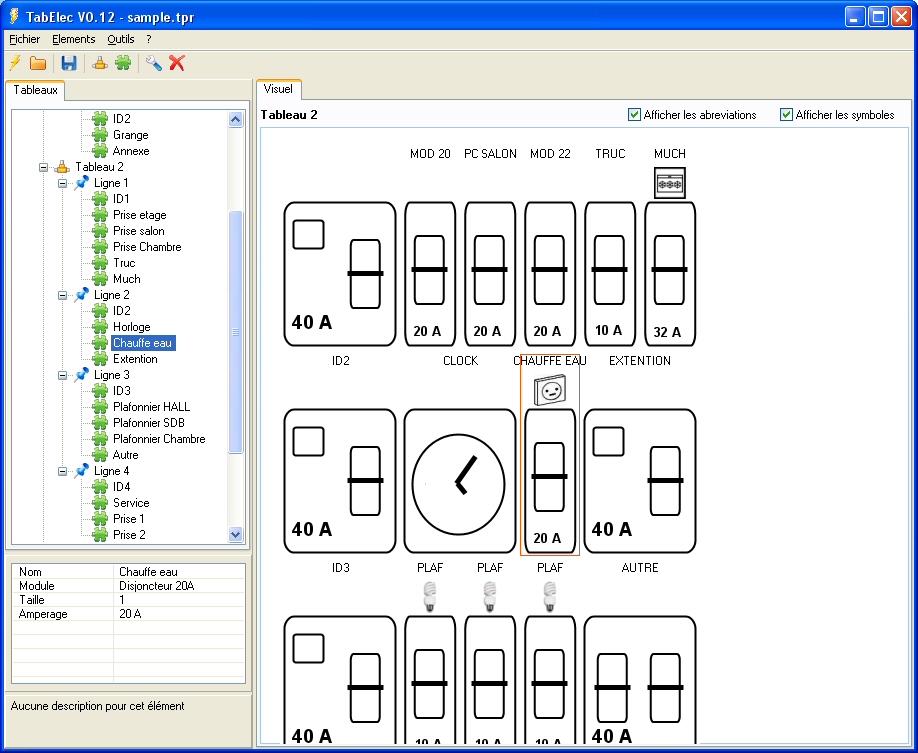Open a file with the folder icon
The height and width of the screenshot is (753, 918).
38,63
